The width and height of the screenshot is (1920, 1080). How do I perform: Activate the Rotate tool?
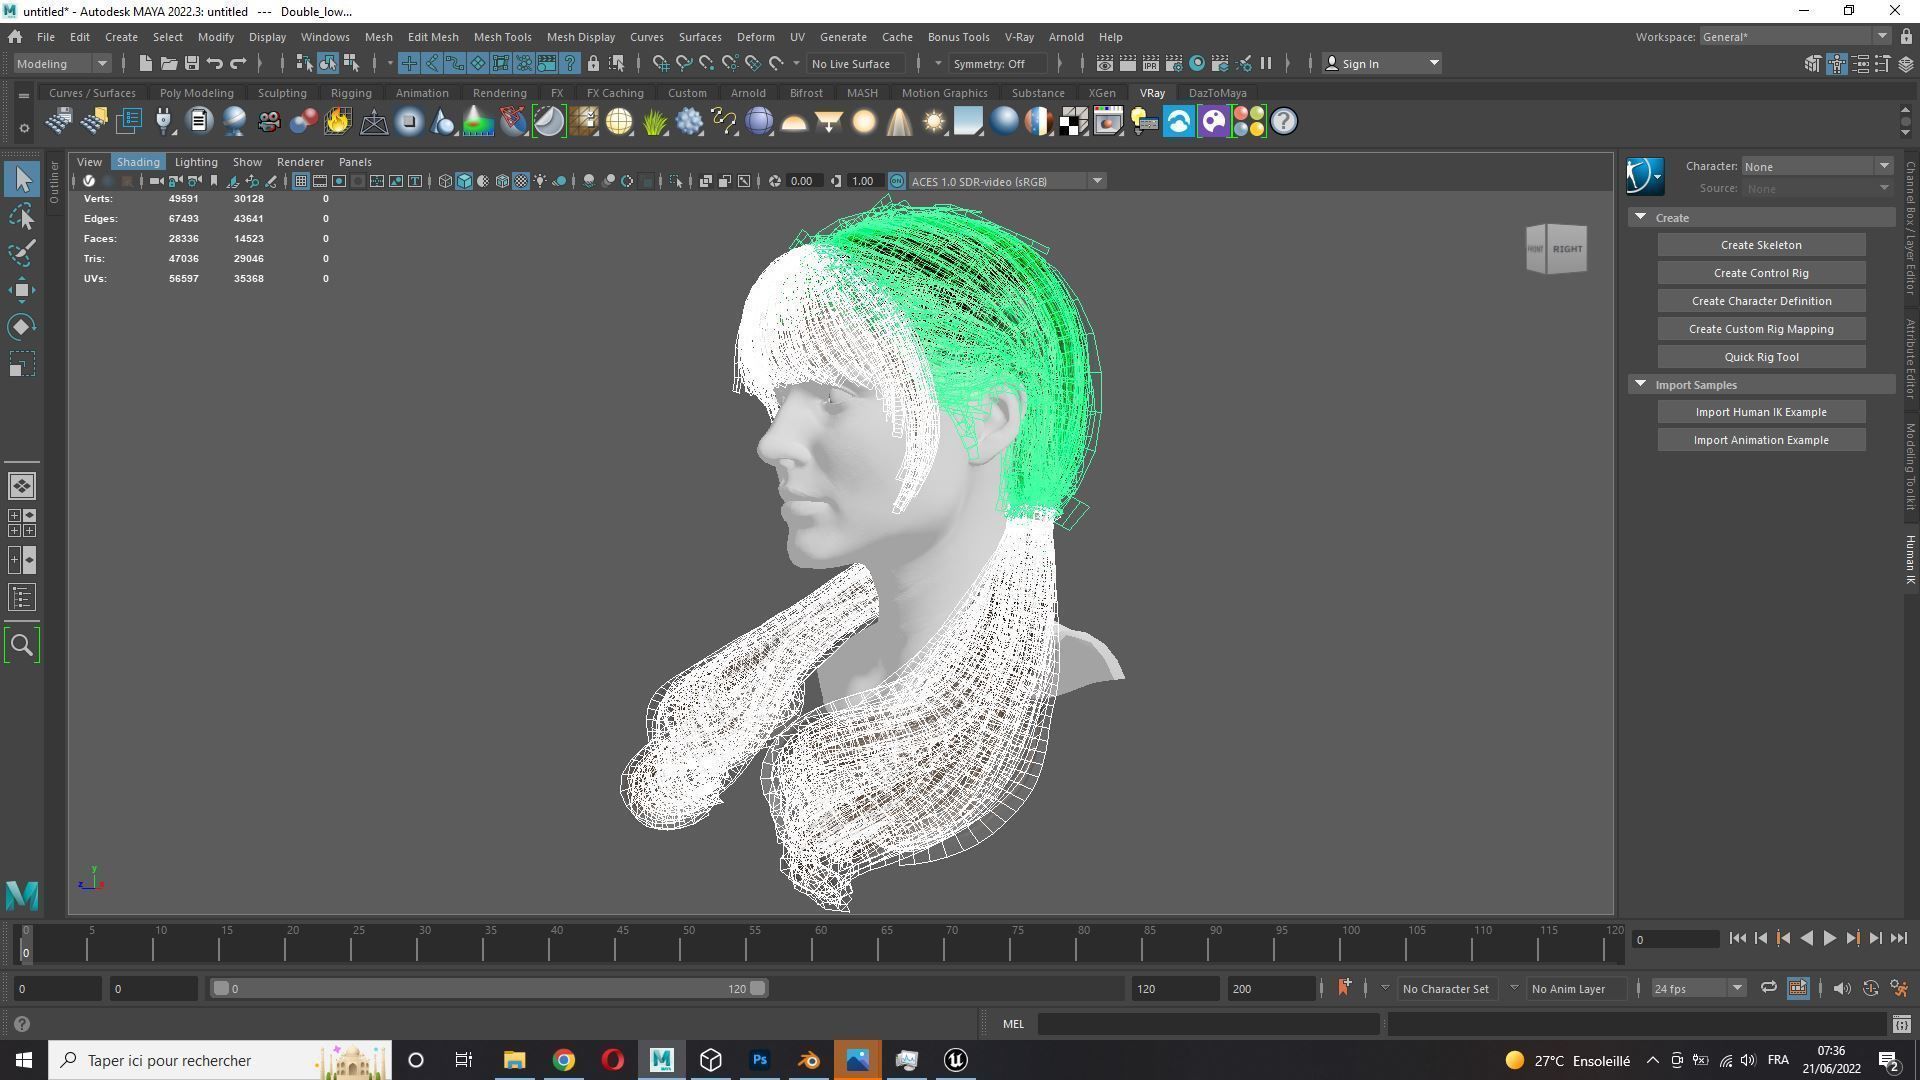pyautogui.click(x=21, y=328)
